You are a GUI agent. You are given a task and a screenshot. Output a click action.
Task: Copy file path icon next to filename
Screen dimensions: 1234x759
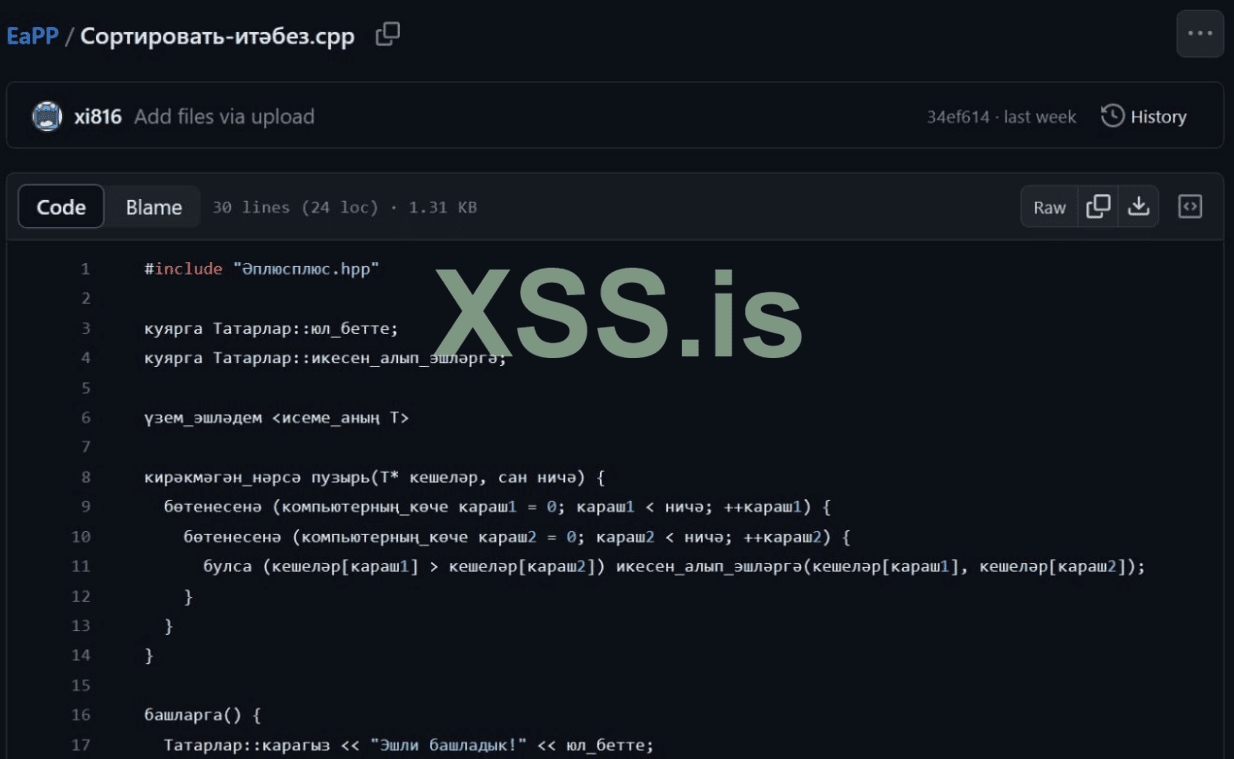click(x=387, y=35)
